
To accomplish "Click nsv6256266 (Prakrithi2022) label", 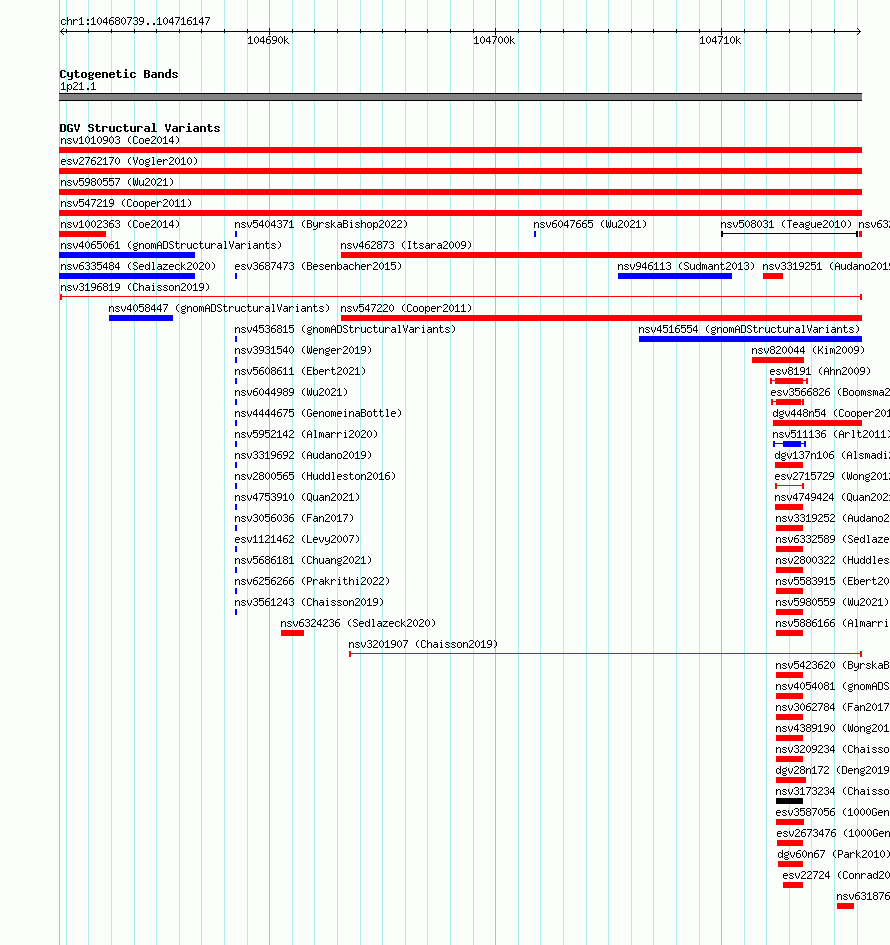I will pos(312,581).
